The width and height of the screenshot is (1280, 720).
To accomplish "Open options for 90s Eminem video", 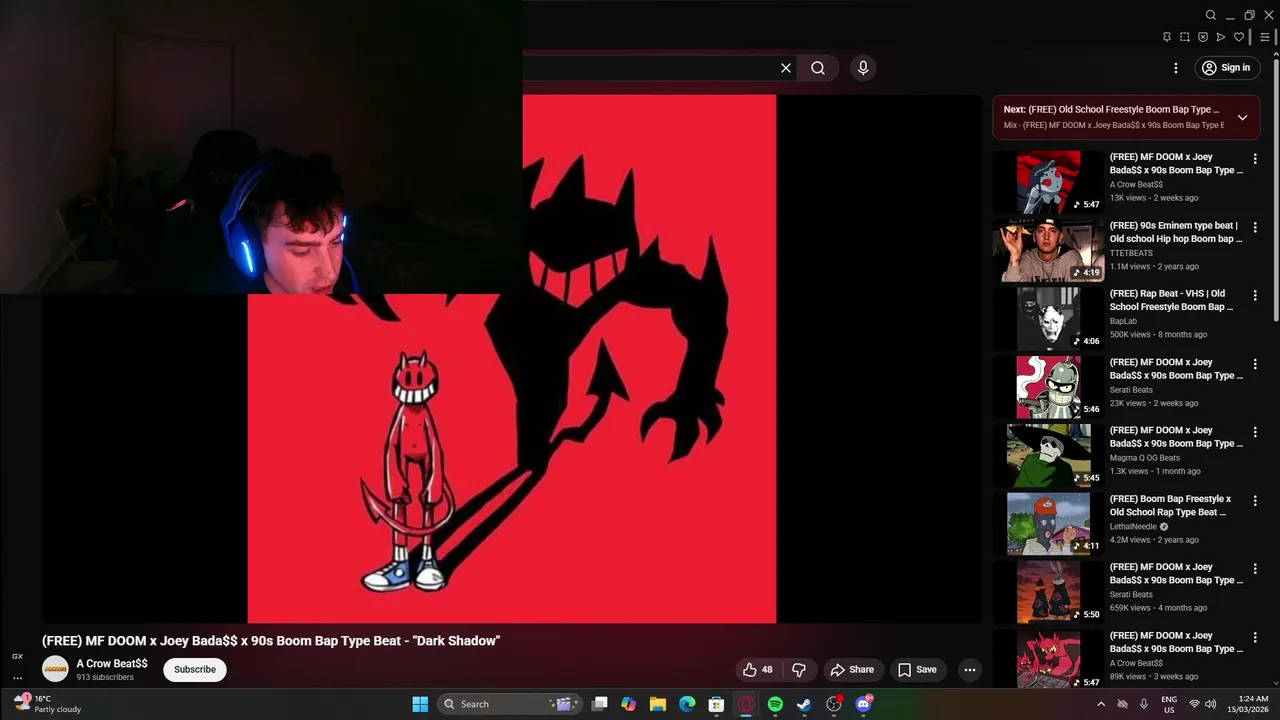I will 1255,228.
